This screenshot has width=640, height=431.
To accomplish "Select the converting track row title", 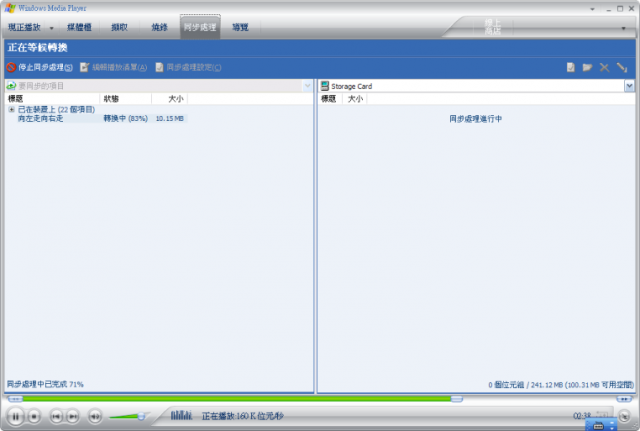I will [x=40, y=118].
